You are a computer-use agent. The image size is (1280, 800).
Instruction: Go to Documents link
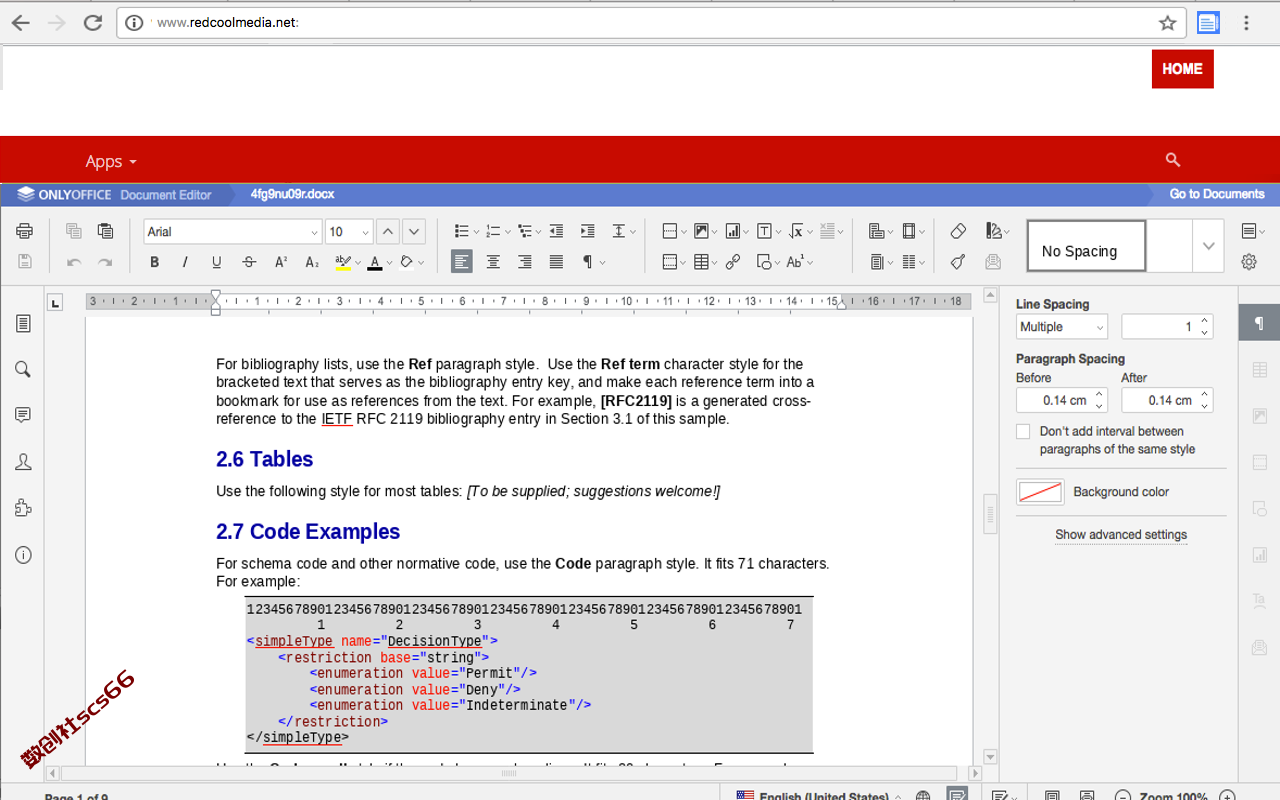click(1217, 194)
